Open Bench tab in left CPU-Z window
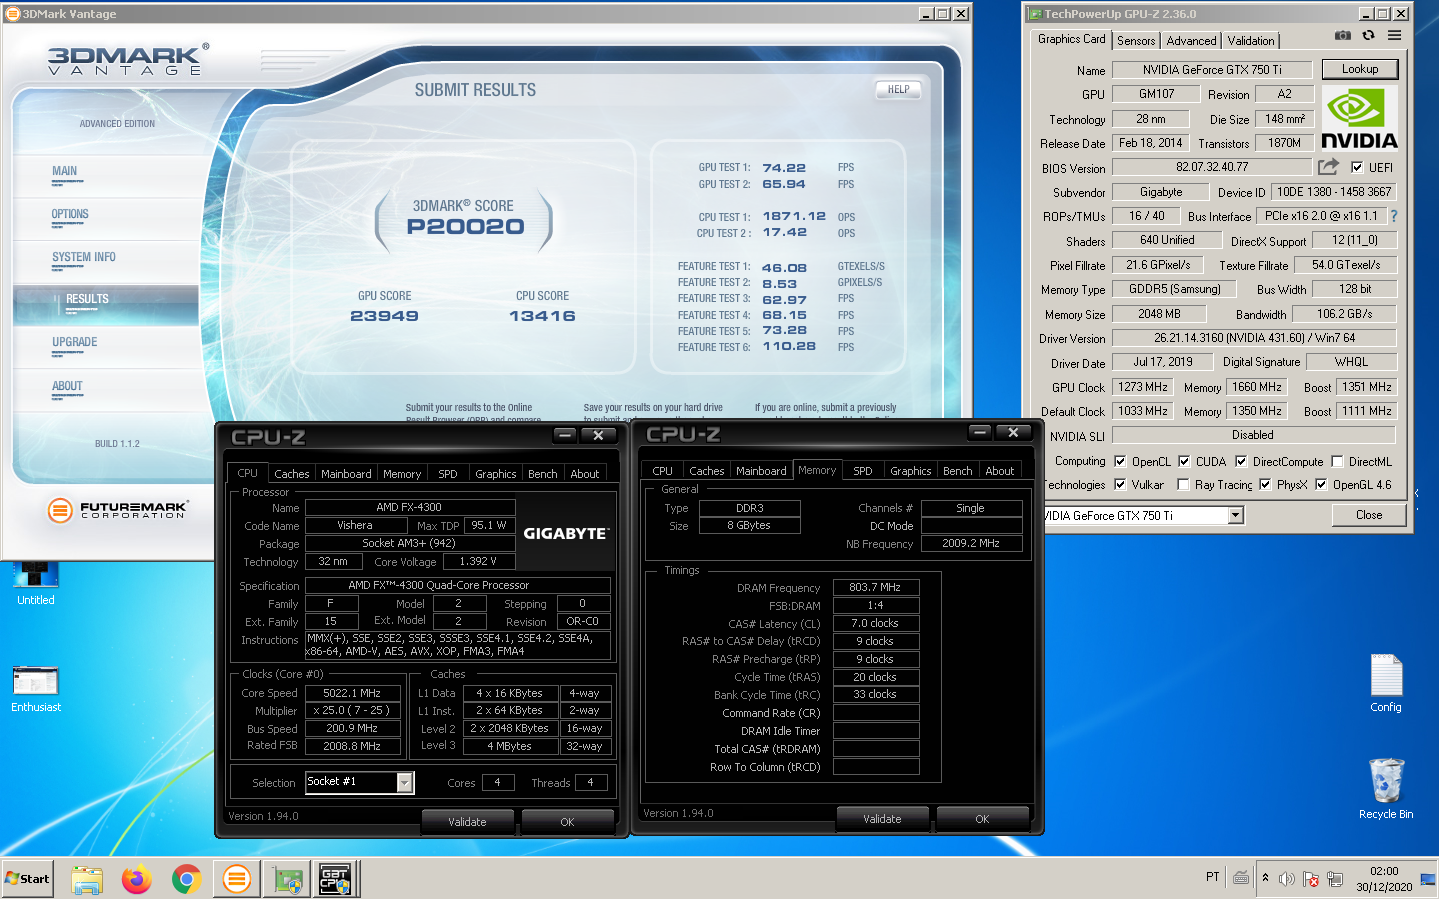The width and height of the screenshot is (1439, 899). 543,474
